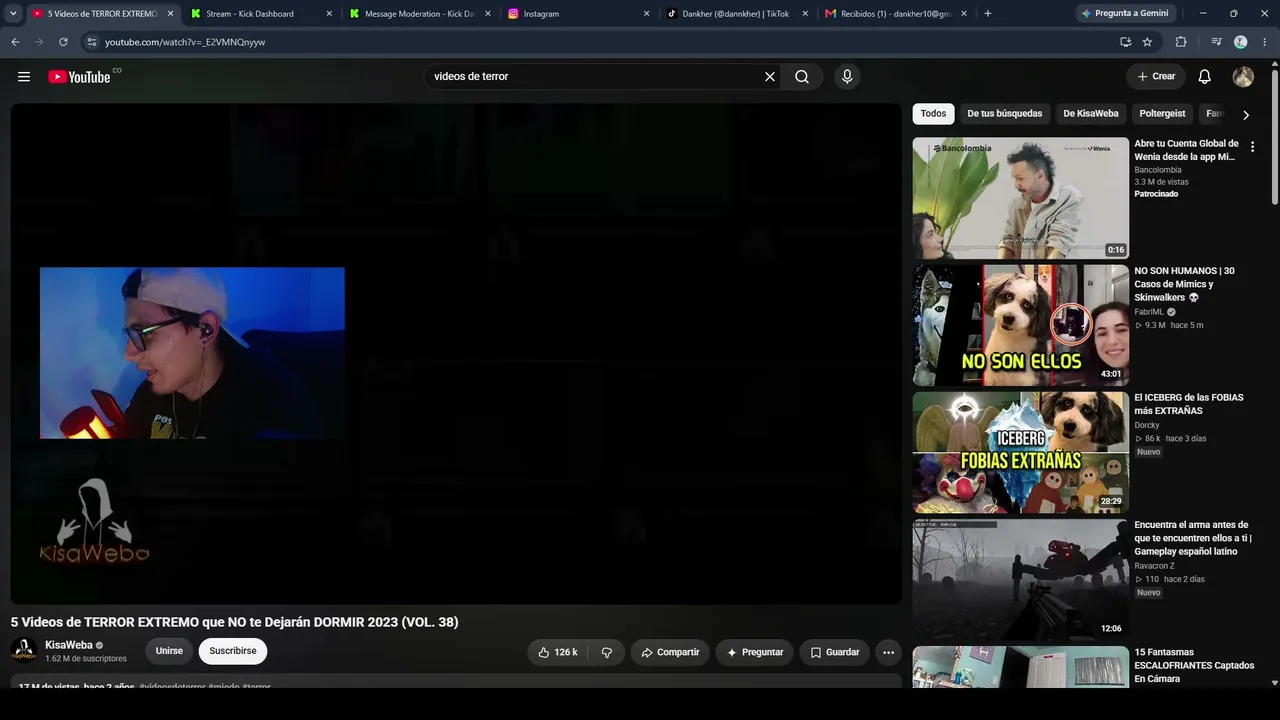Open a new browser tab
Viewport: 1280px width, 720px height.
[988, 14]
